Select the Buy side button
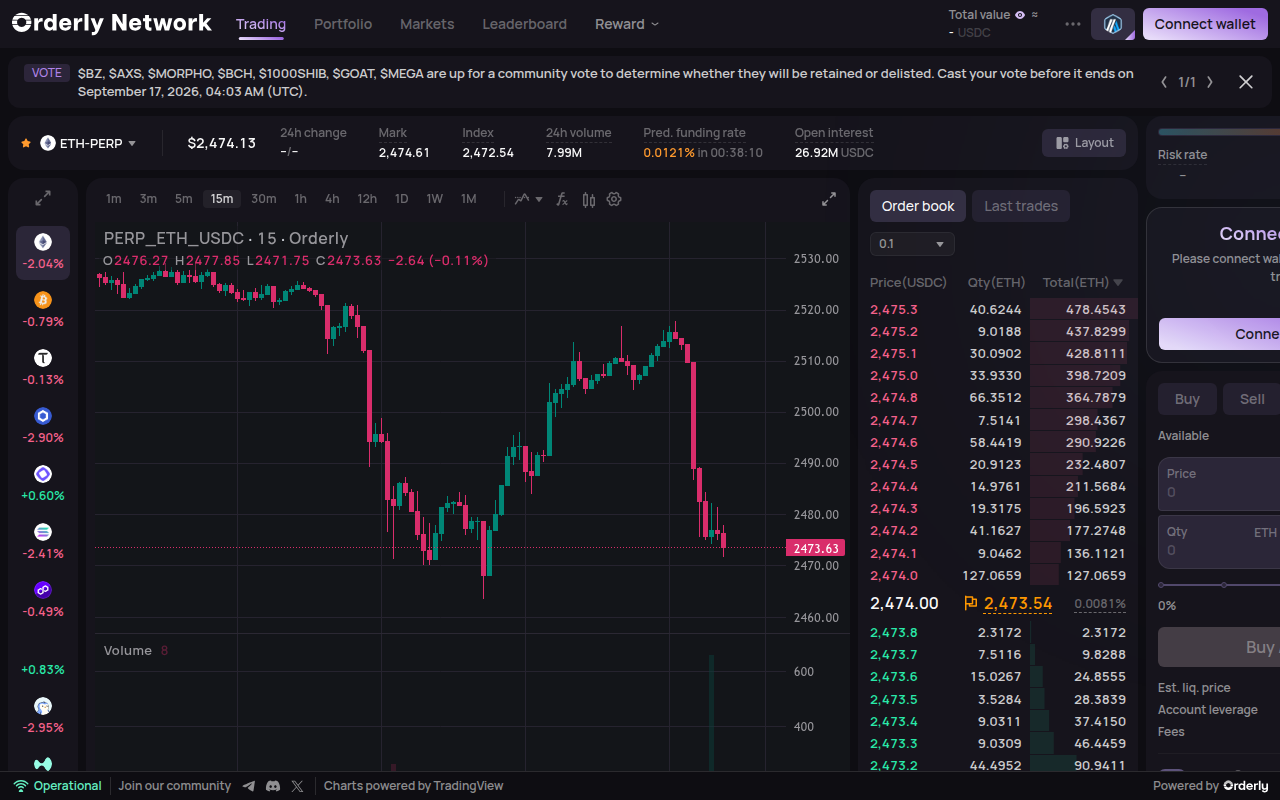The image size is (1280, 800). click(1187, 399)
